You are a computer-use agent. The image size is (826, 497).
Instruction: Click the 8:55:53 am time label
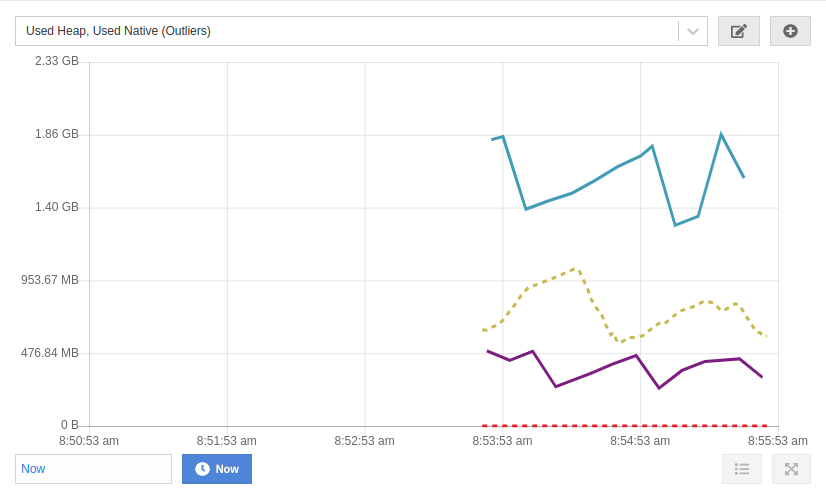click(777, 440)
